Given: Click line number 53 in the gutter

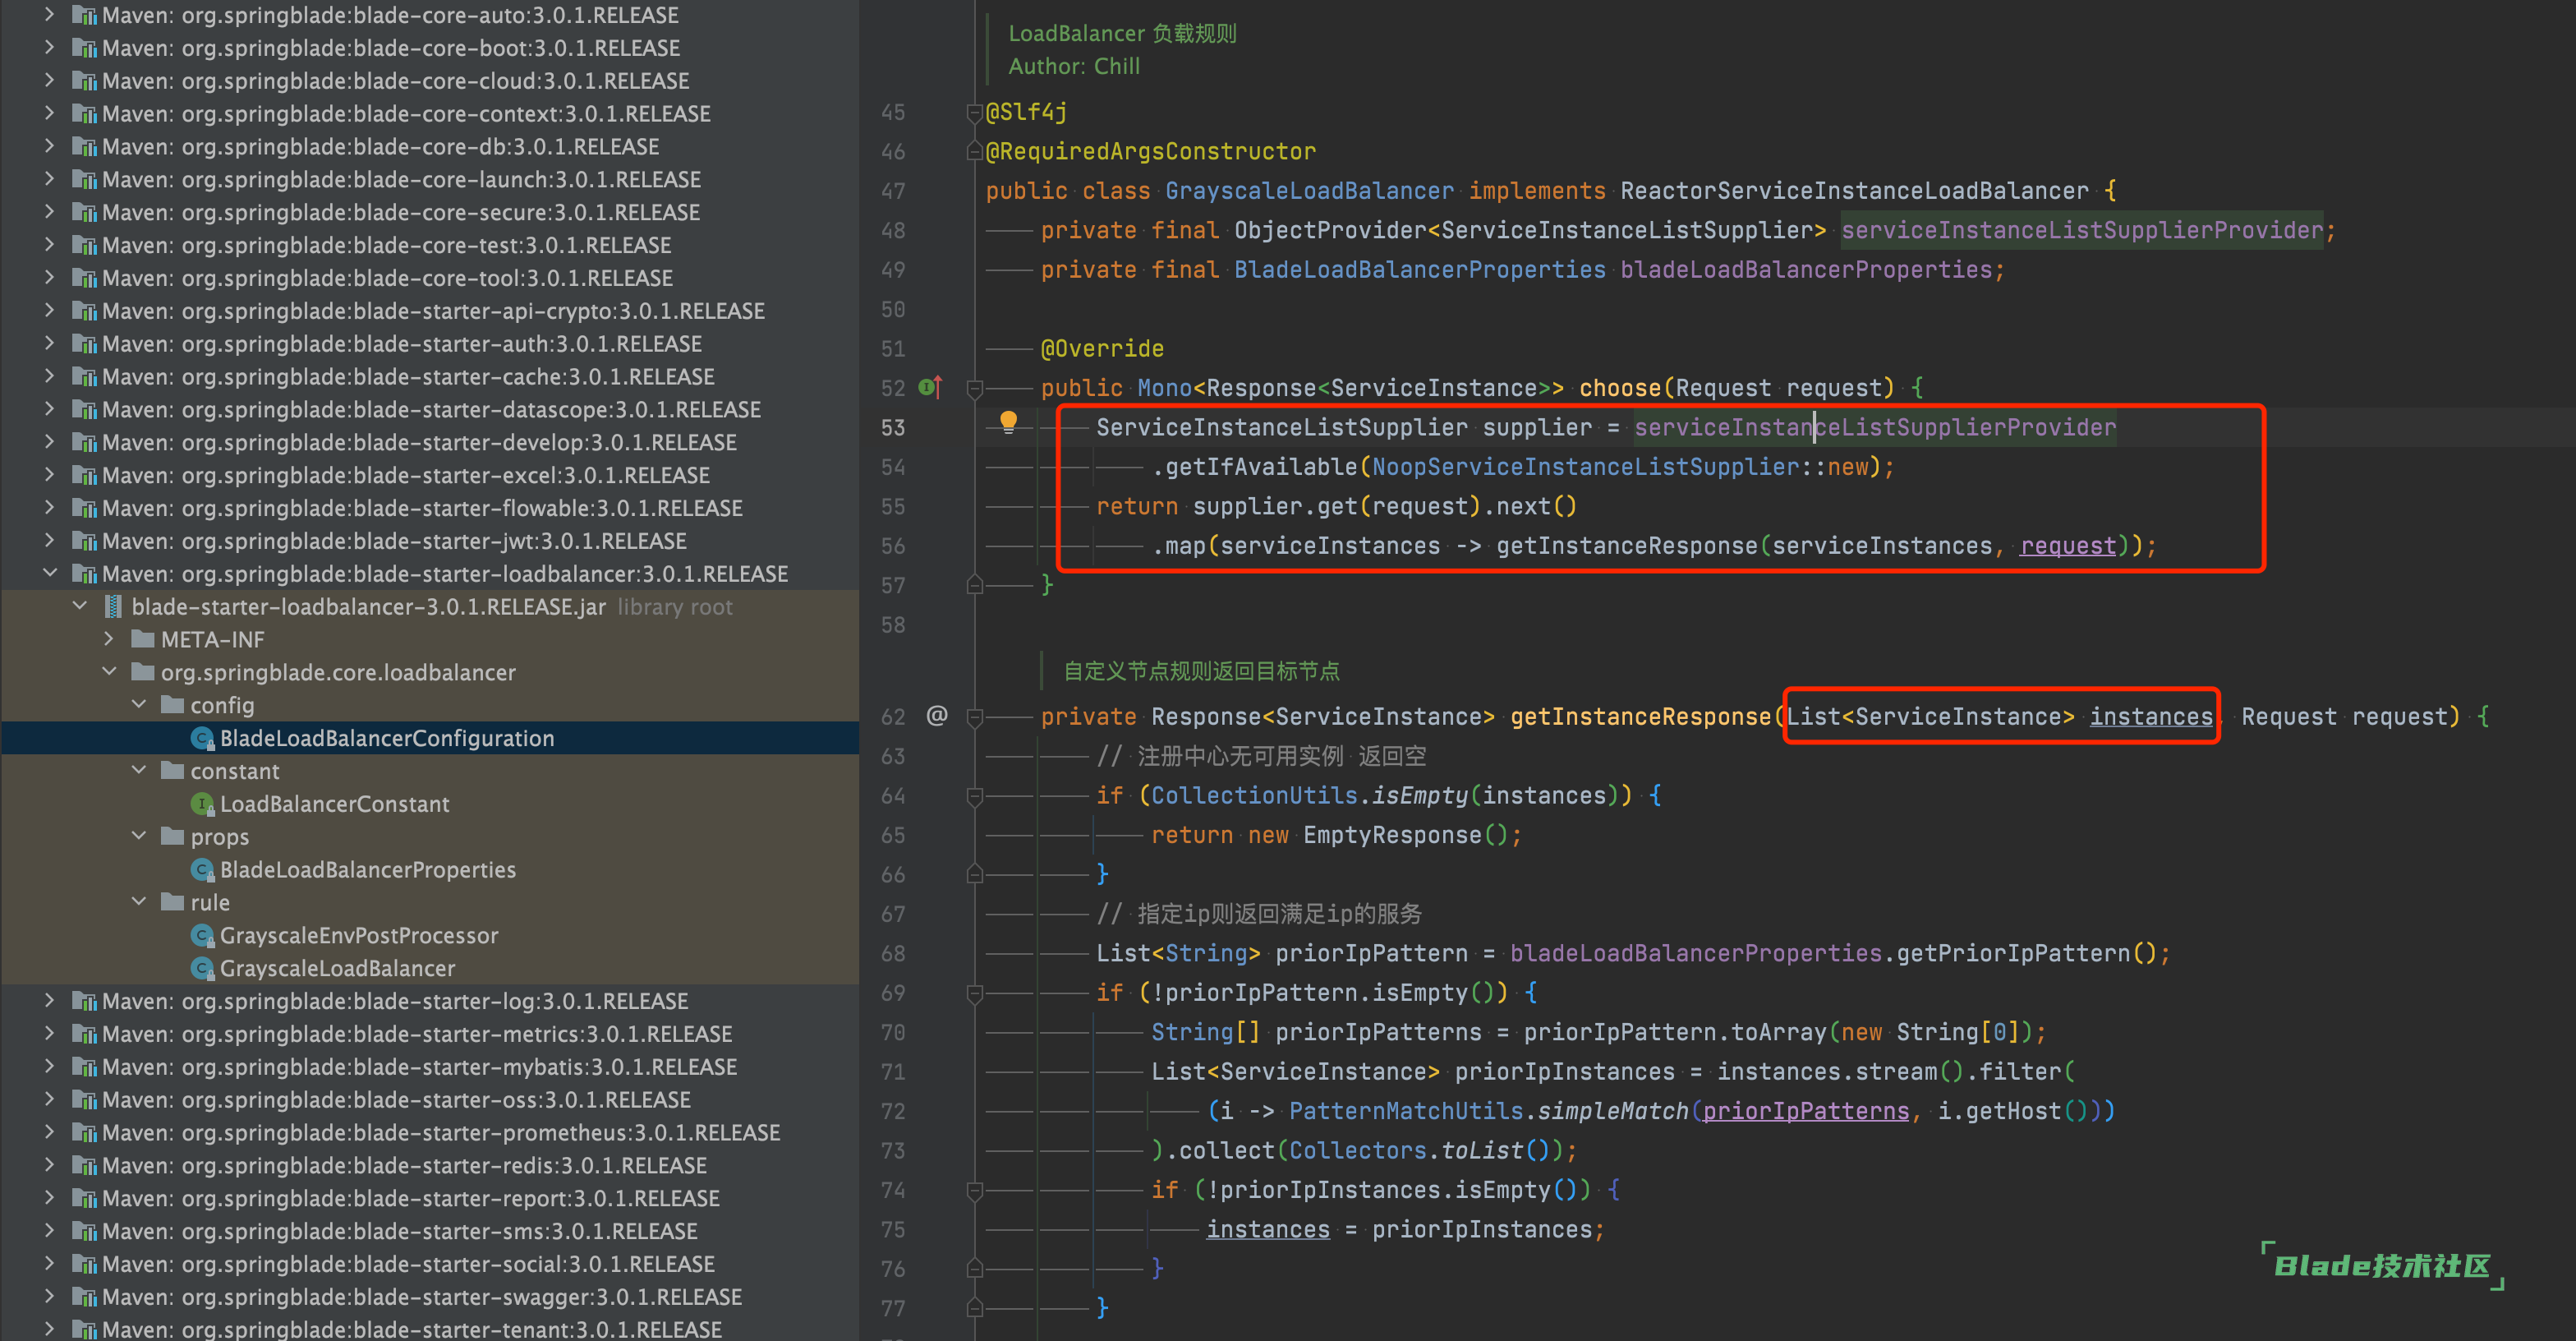Looking at the screenshot, I should (x=893, y=428).
